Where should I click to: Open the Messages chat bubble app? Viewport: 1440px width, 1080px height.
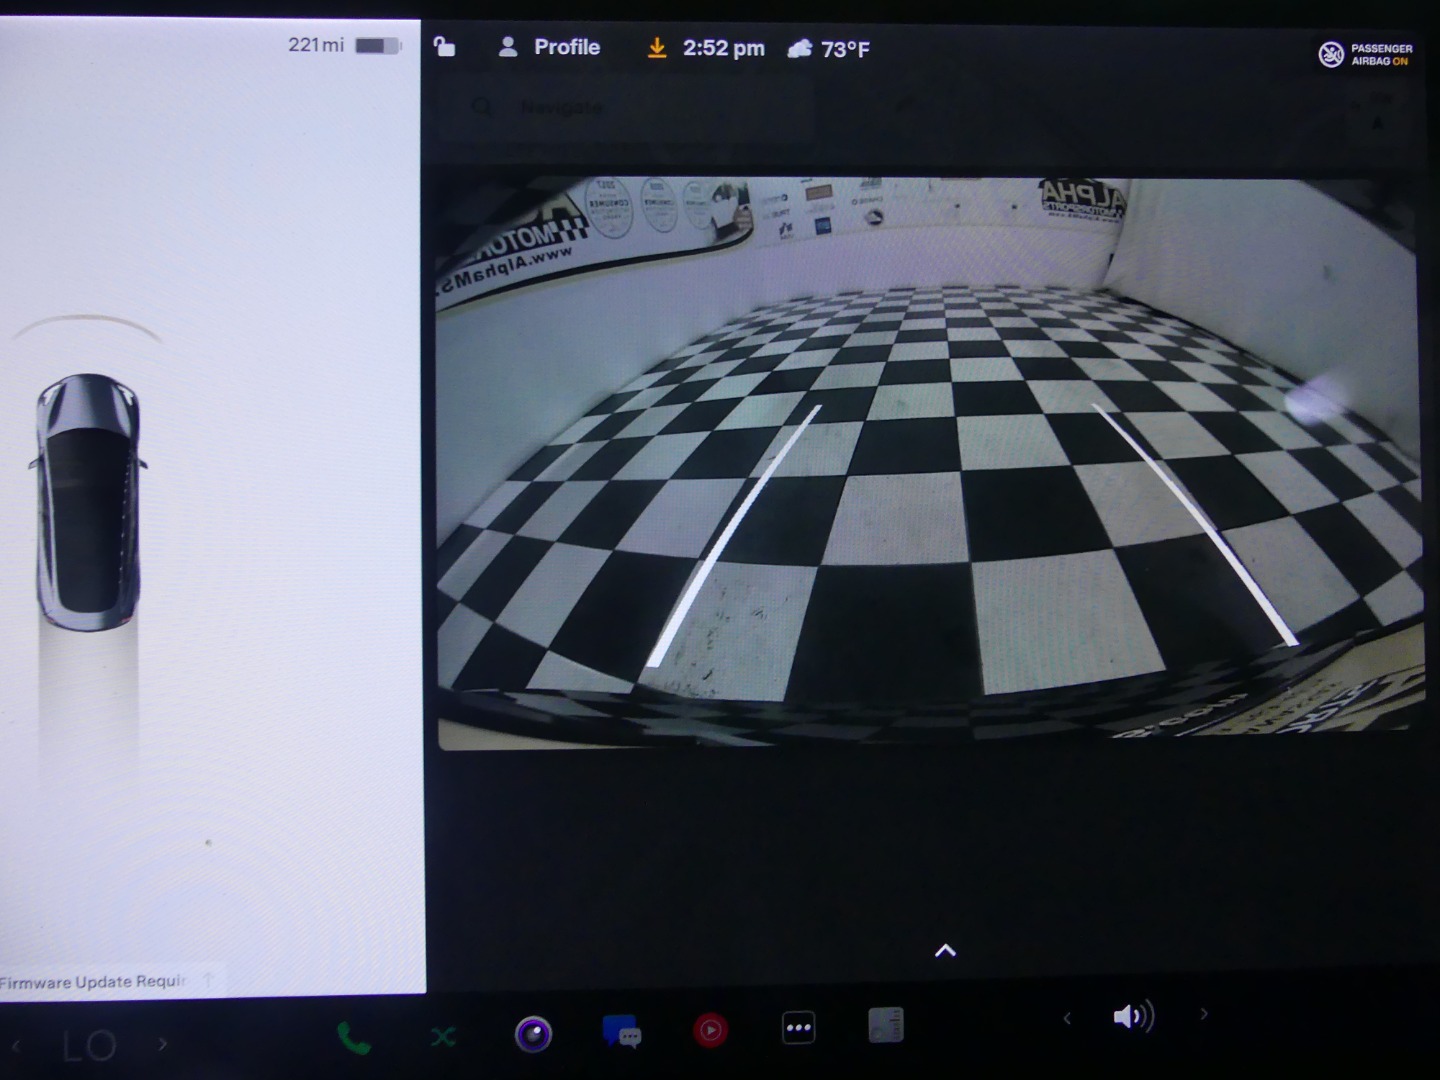click(621, 1031)
